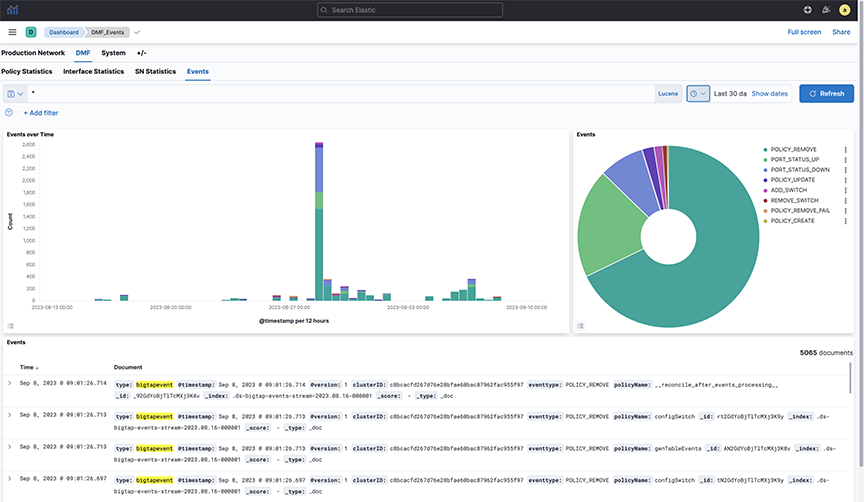This screenshot has width=864, height=502.
Task: Expand the 09:01:26.714 event row
Action: coord(9,383)
